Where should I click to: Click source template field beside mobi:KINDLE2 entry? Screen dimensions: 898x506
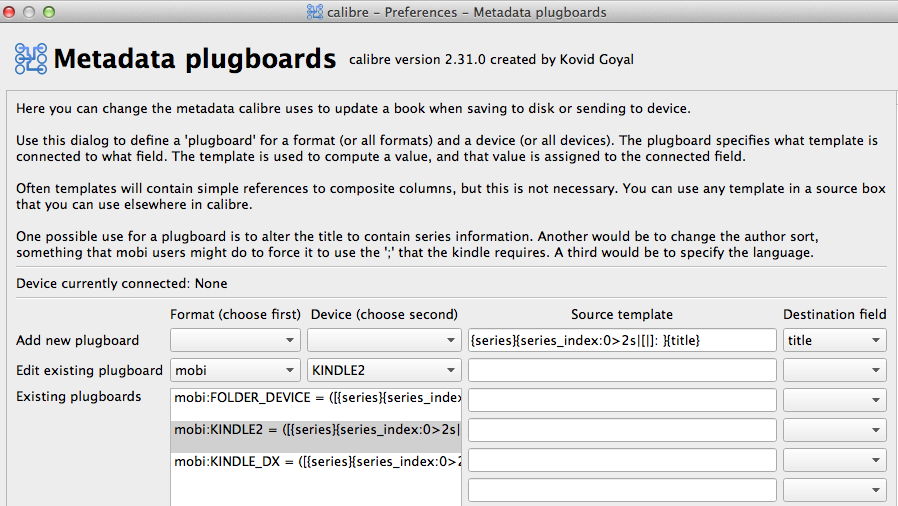[621, 431]
